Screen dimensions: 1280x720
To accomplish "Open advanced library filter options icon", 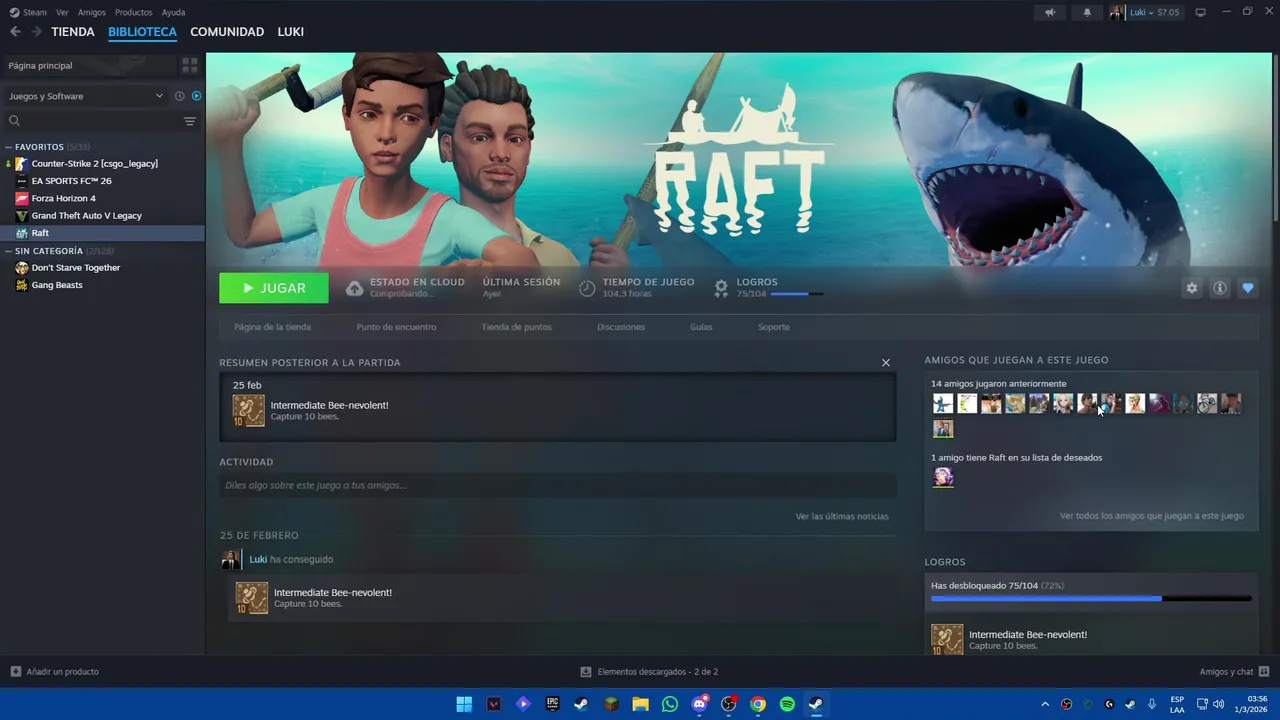I will 189,121.
